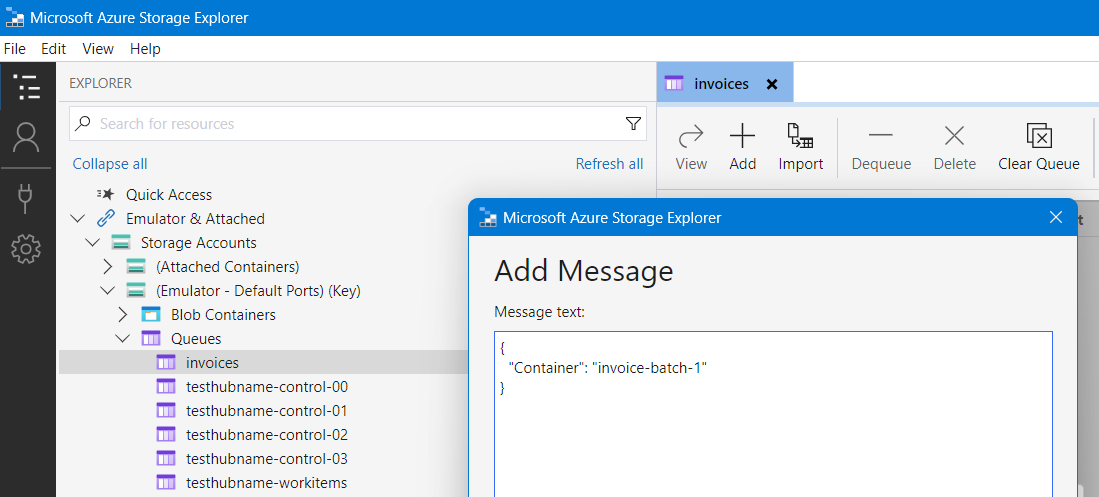This screenshot has width=1099, height=497.
Task: Open the Edit menu
Action: [x=53, y=48]
